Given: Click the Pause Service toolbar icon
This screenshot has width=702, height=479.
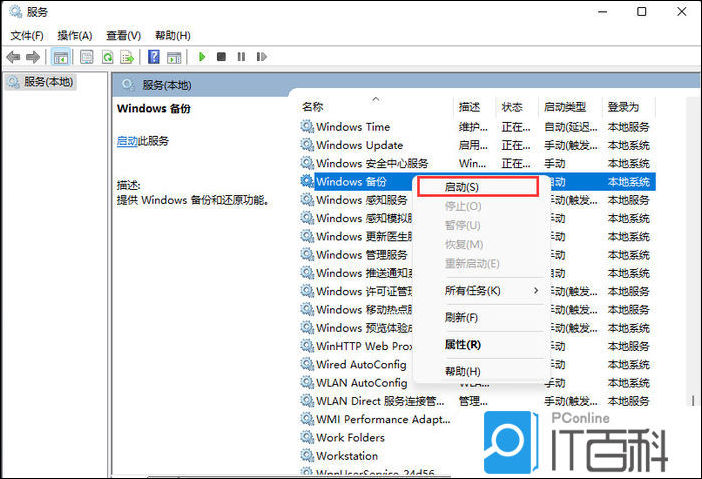Looking at the screenshot, I should click(x=241, y=57).
